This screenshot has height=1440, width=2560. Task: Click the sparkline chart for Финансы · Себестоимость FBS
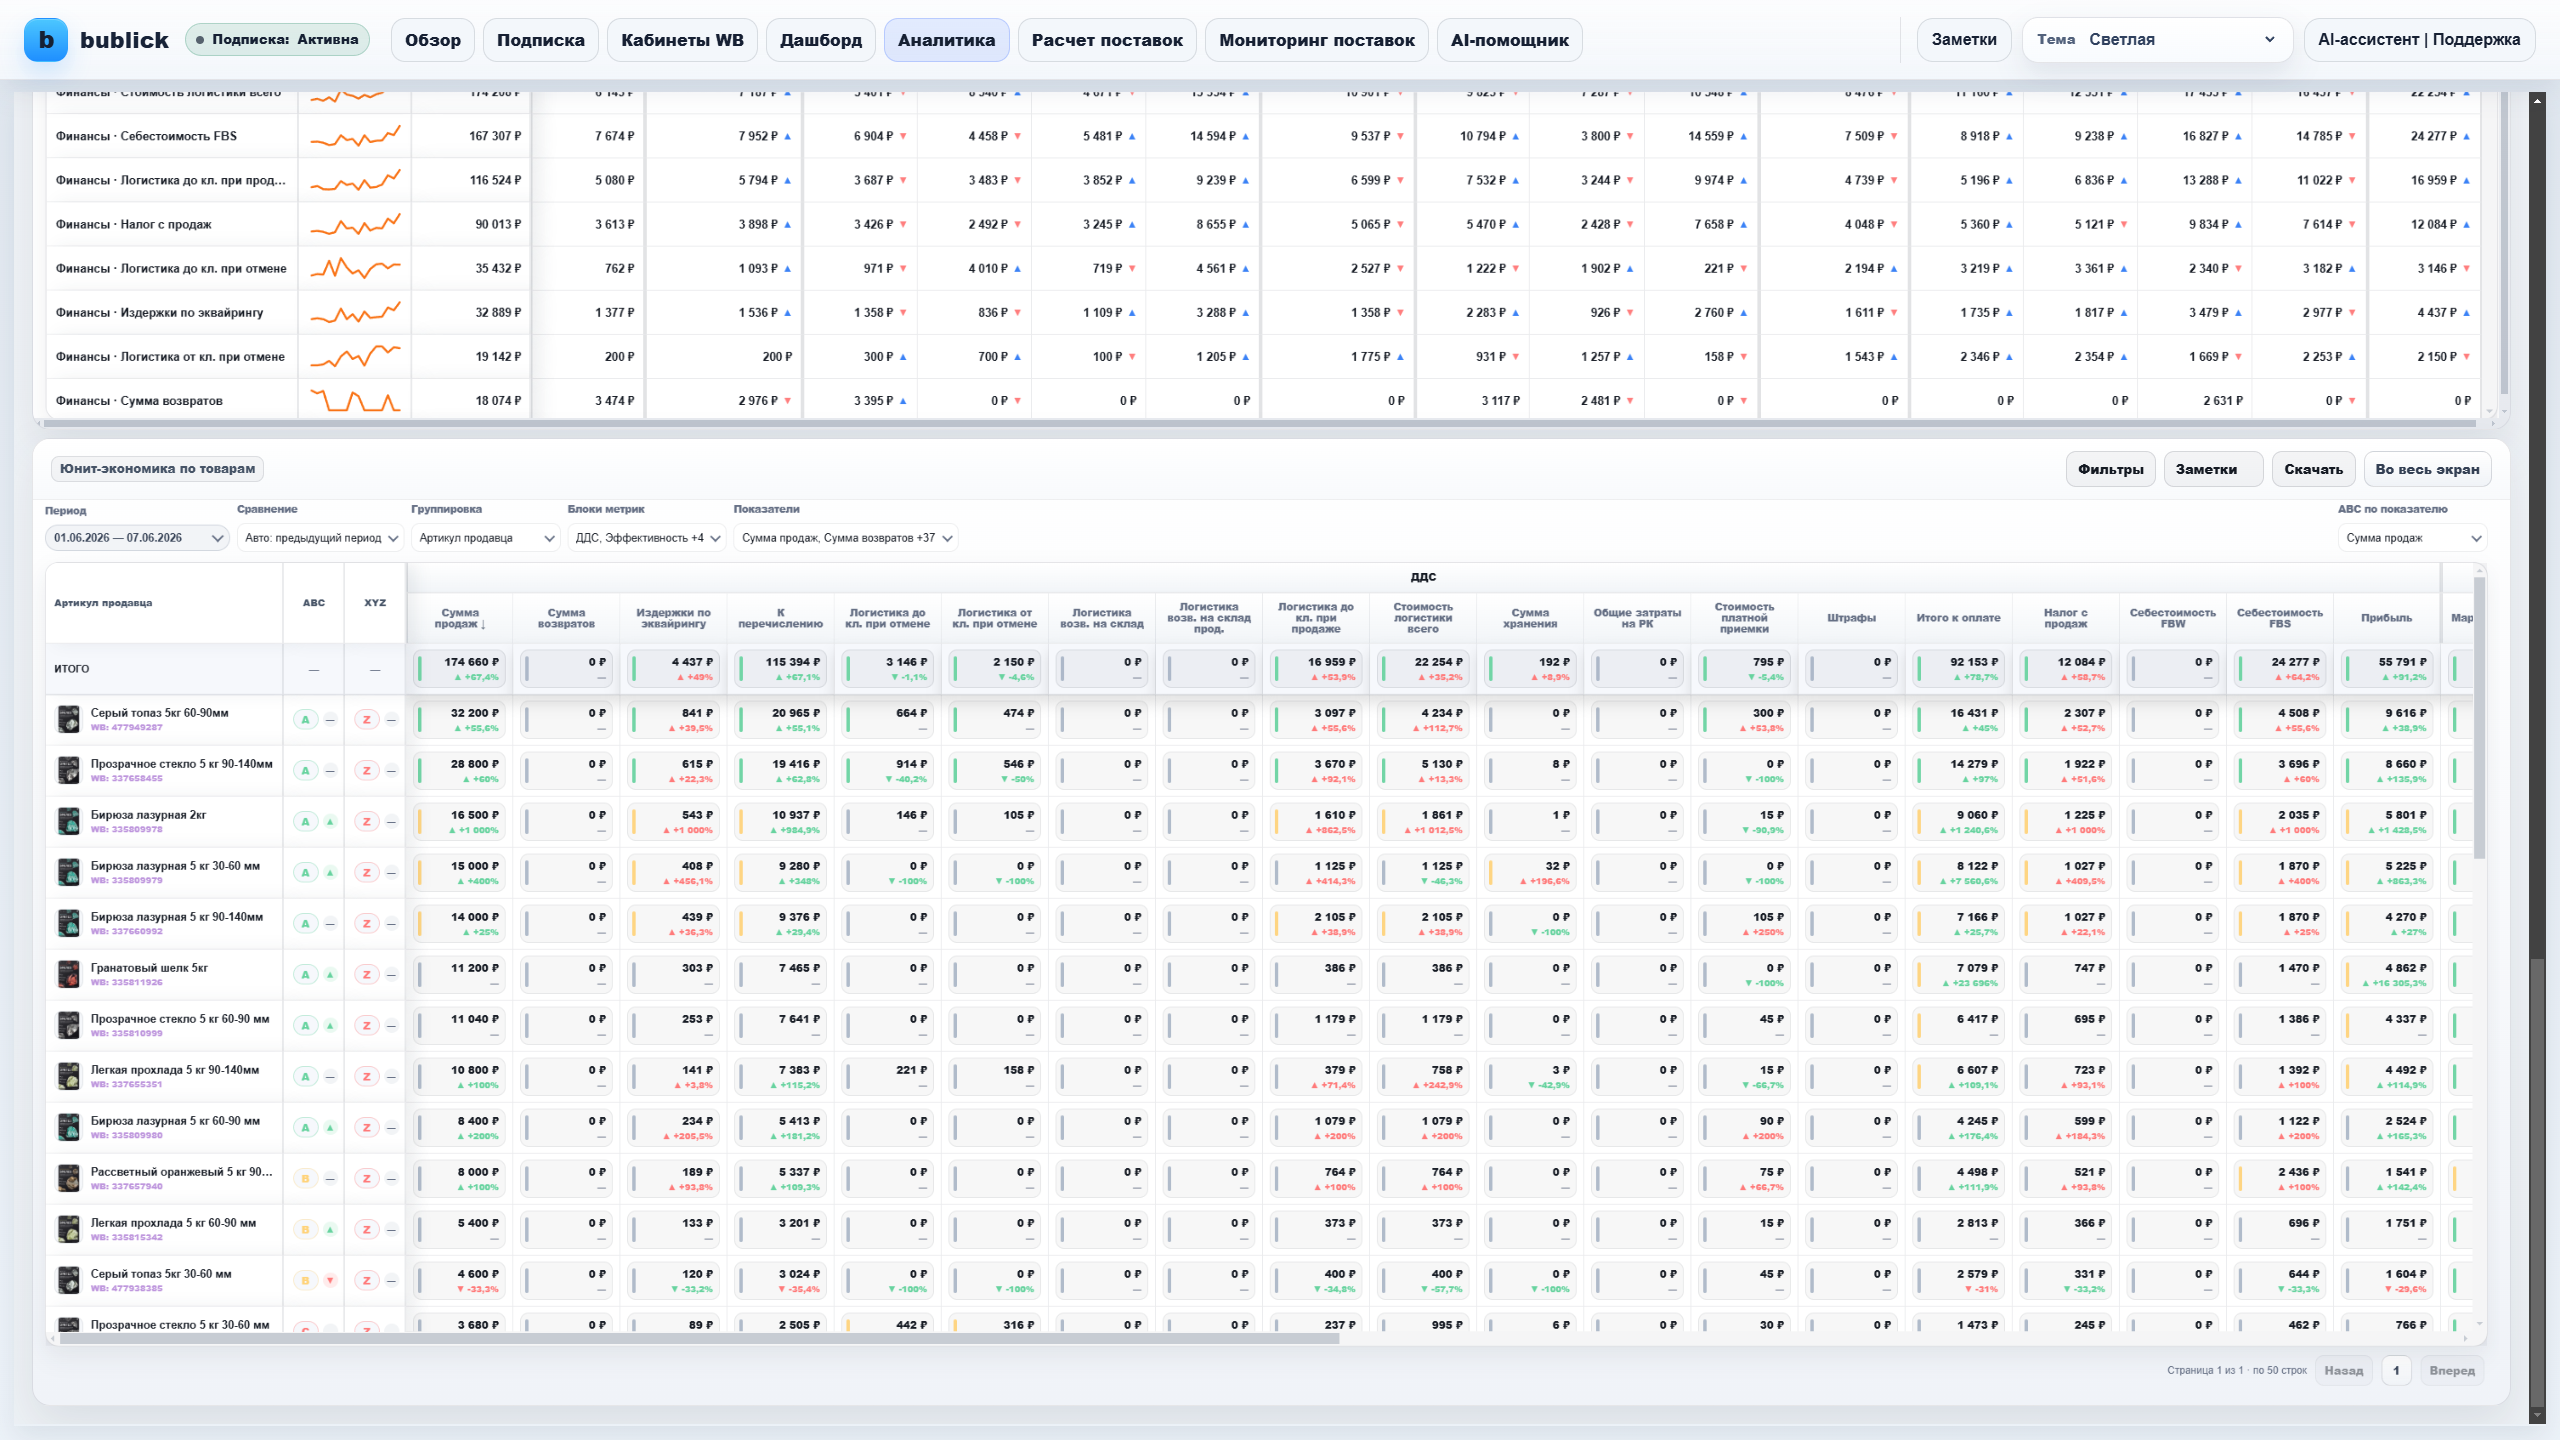pos(355,136)
